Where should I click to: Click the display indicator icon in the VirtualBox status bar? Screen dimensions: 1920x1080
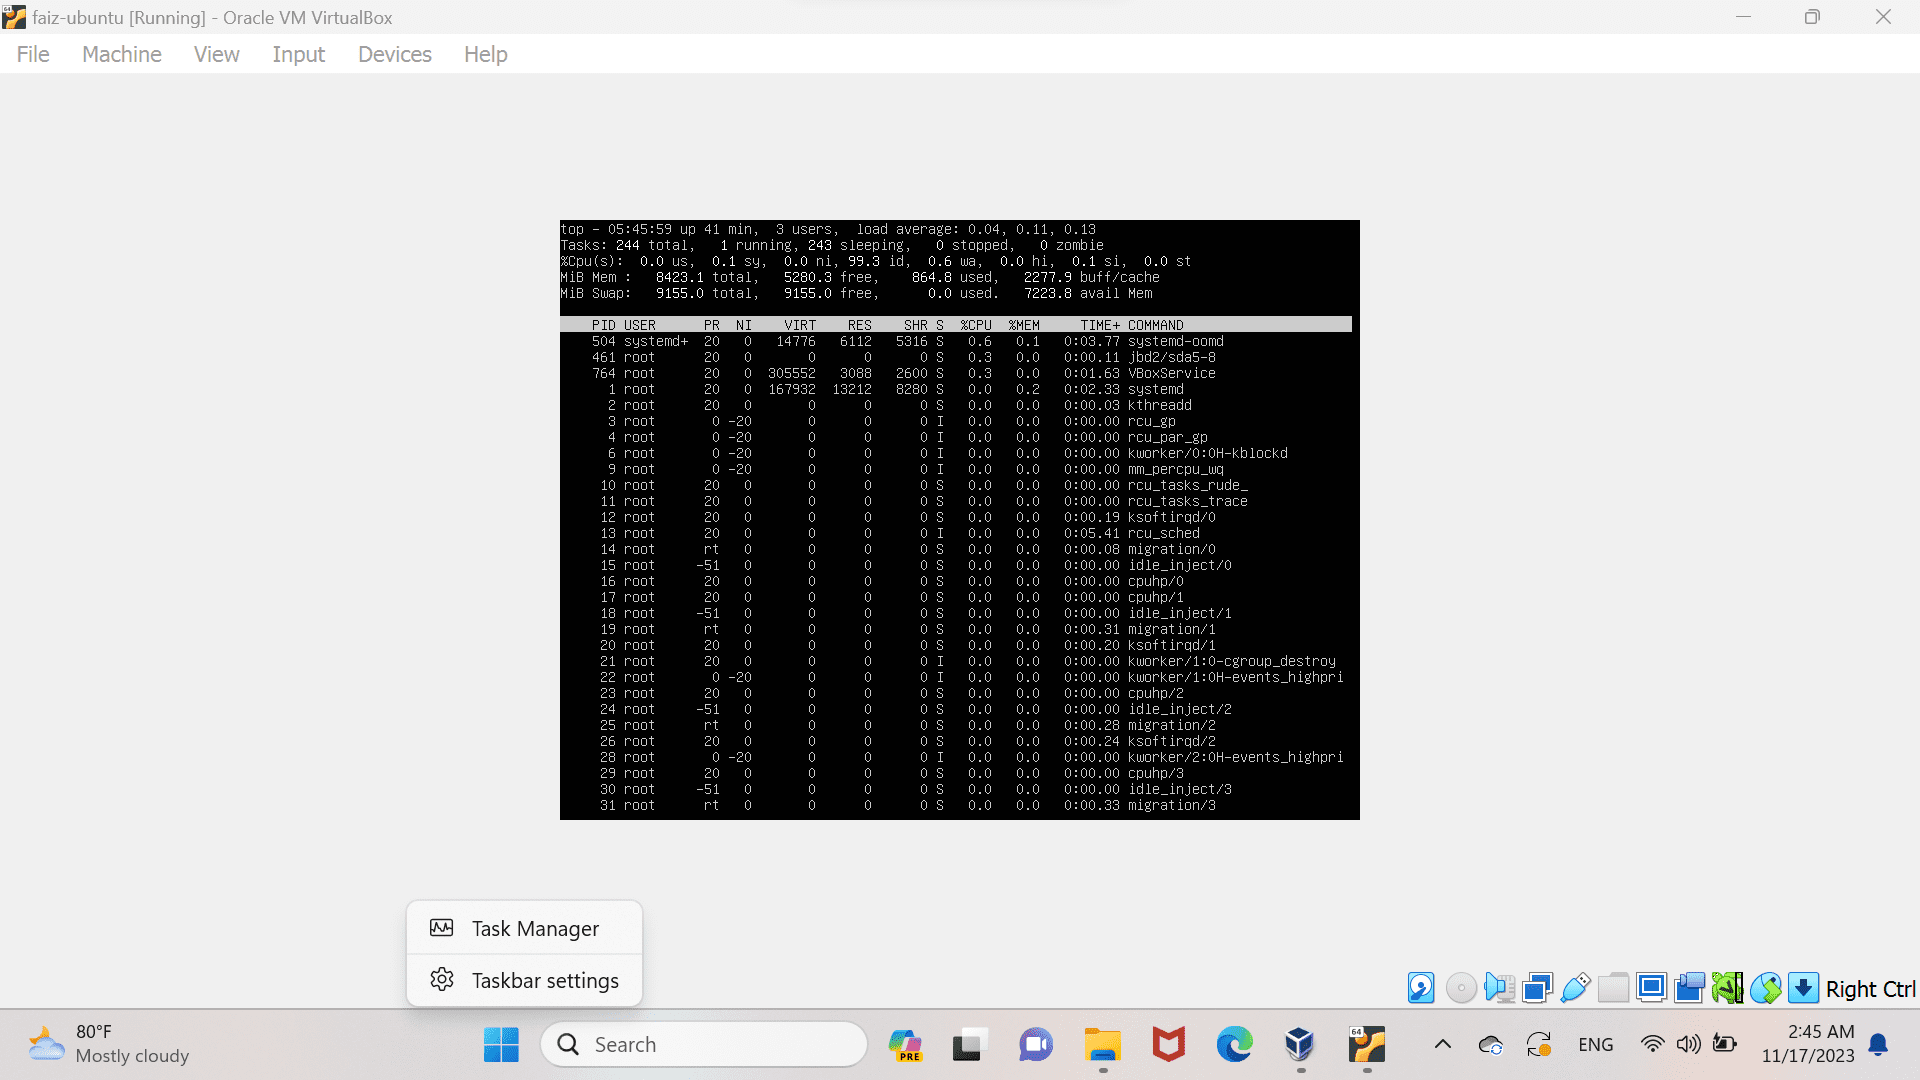pos(1652,988)
